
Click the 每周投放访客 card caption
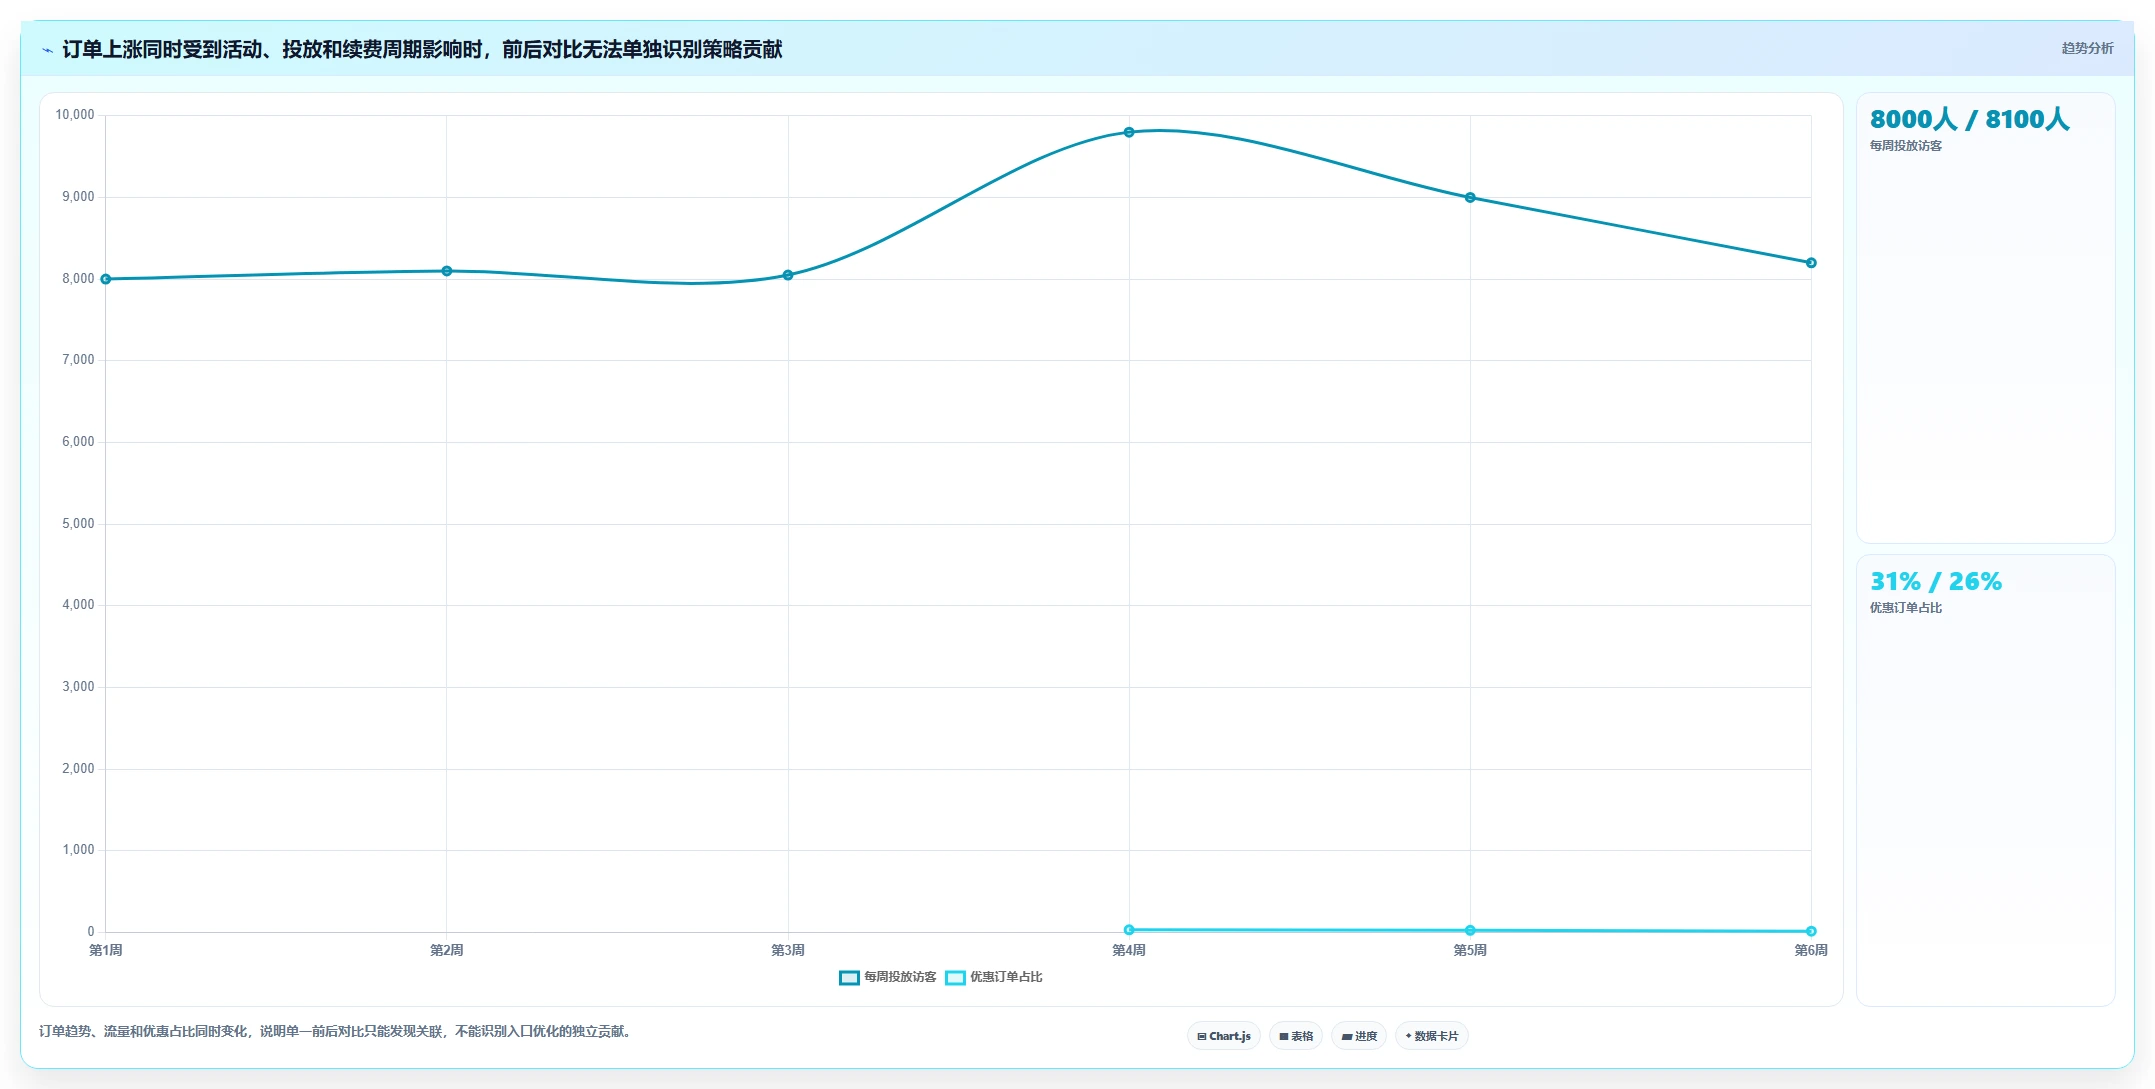pos(1906,146)
